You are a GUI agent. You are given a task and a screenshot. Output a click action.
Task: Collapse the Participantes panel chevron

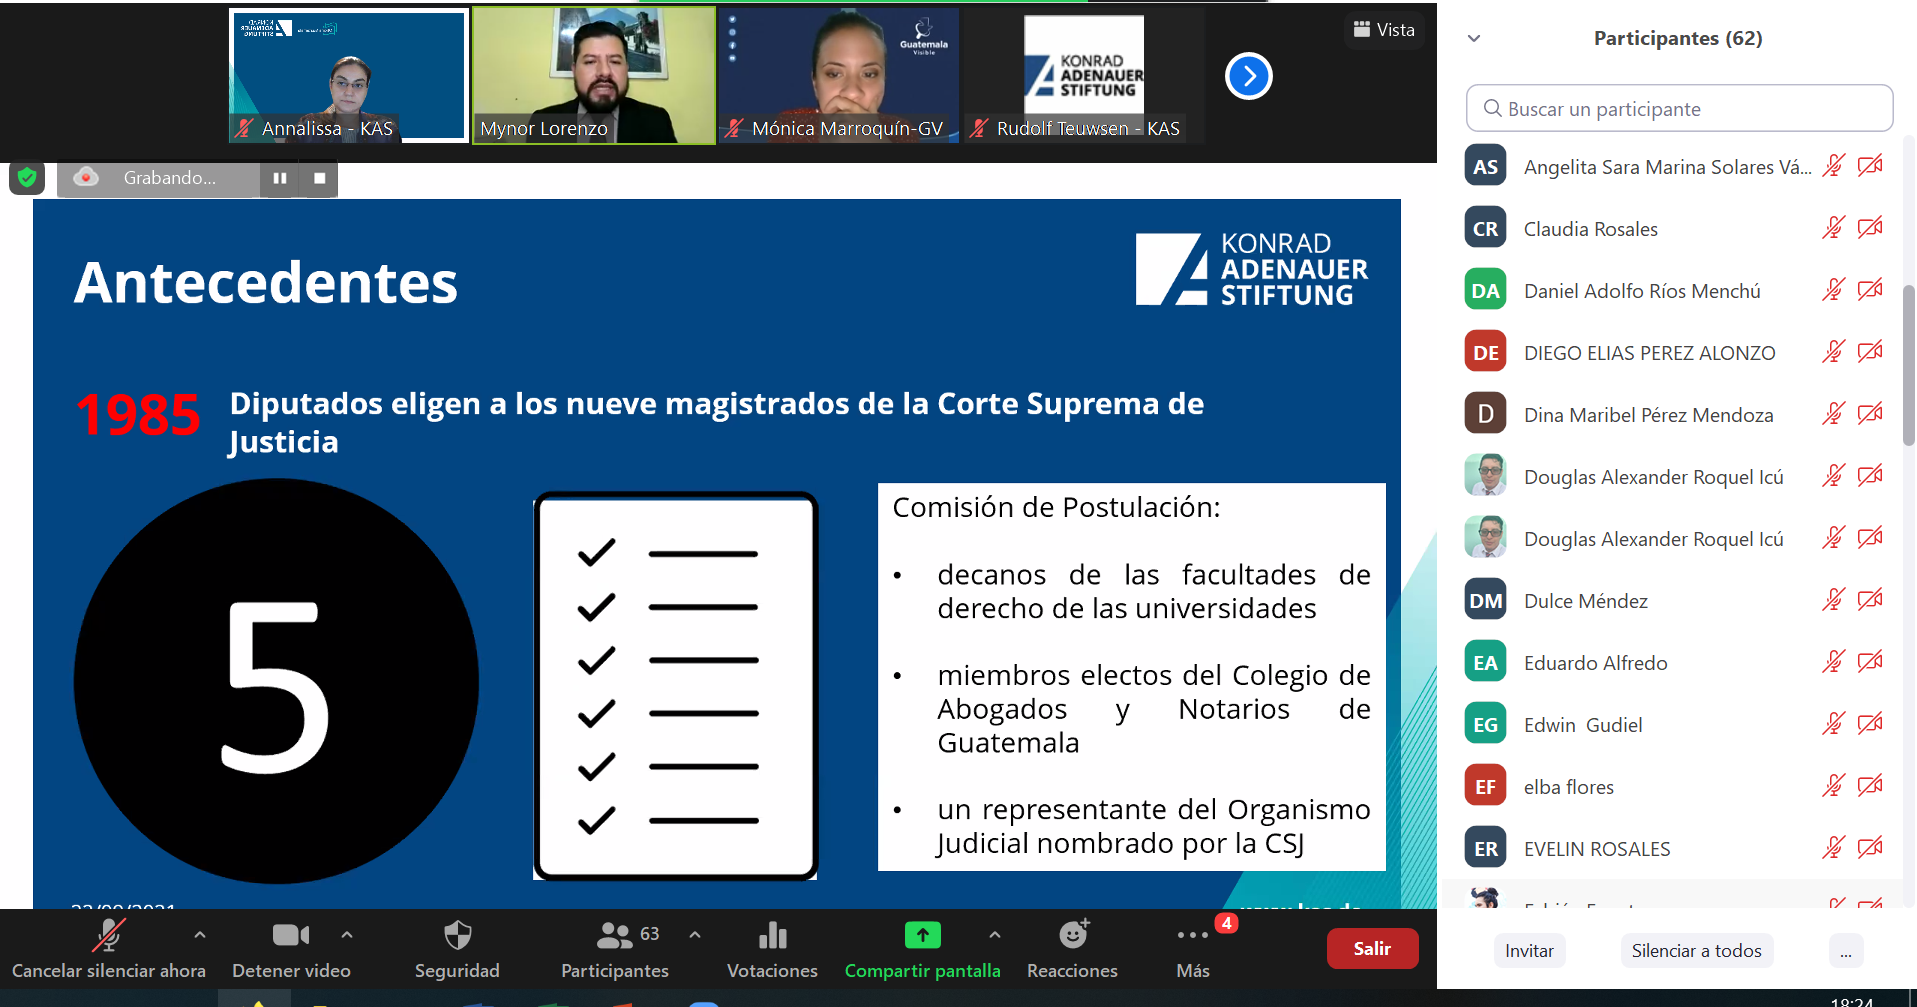coord(1474,39)
